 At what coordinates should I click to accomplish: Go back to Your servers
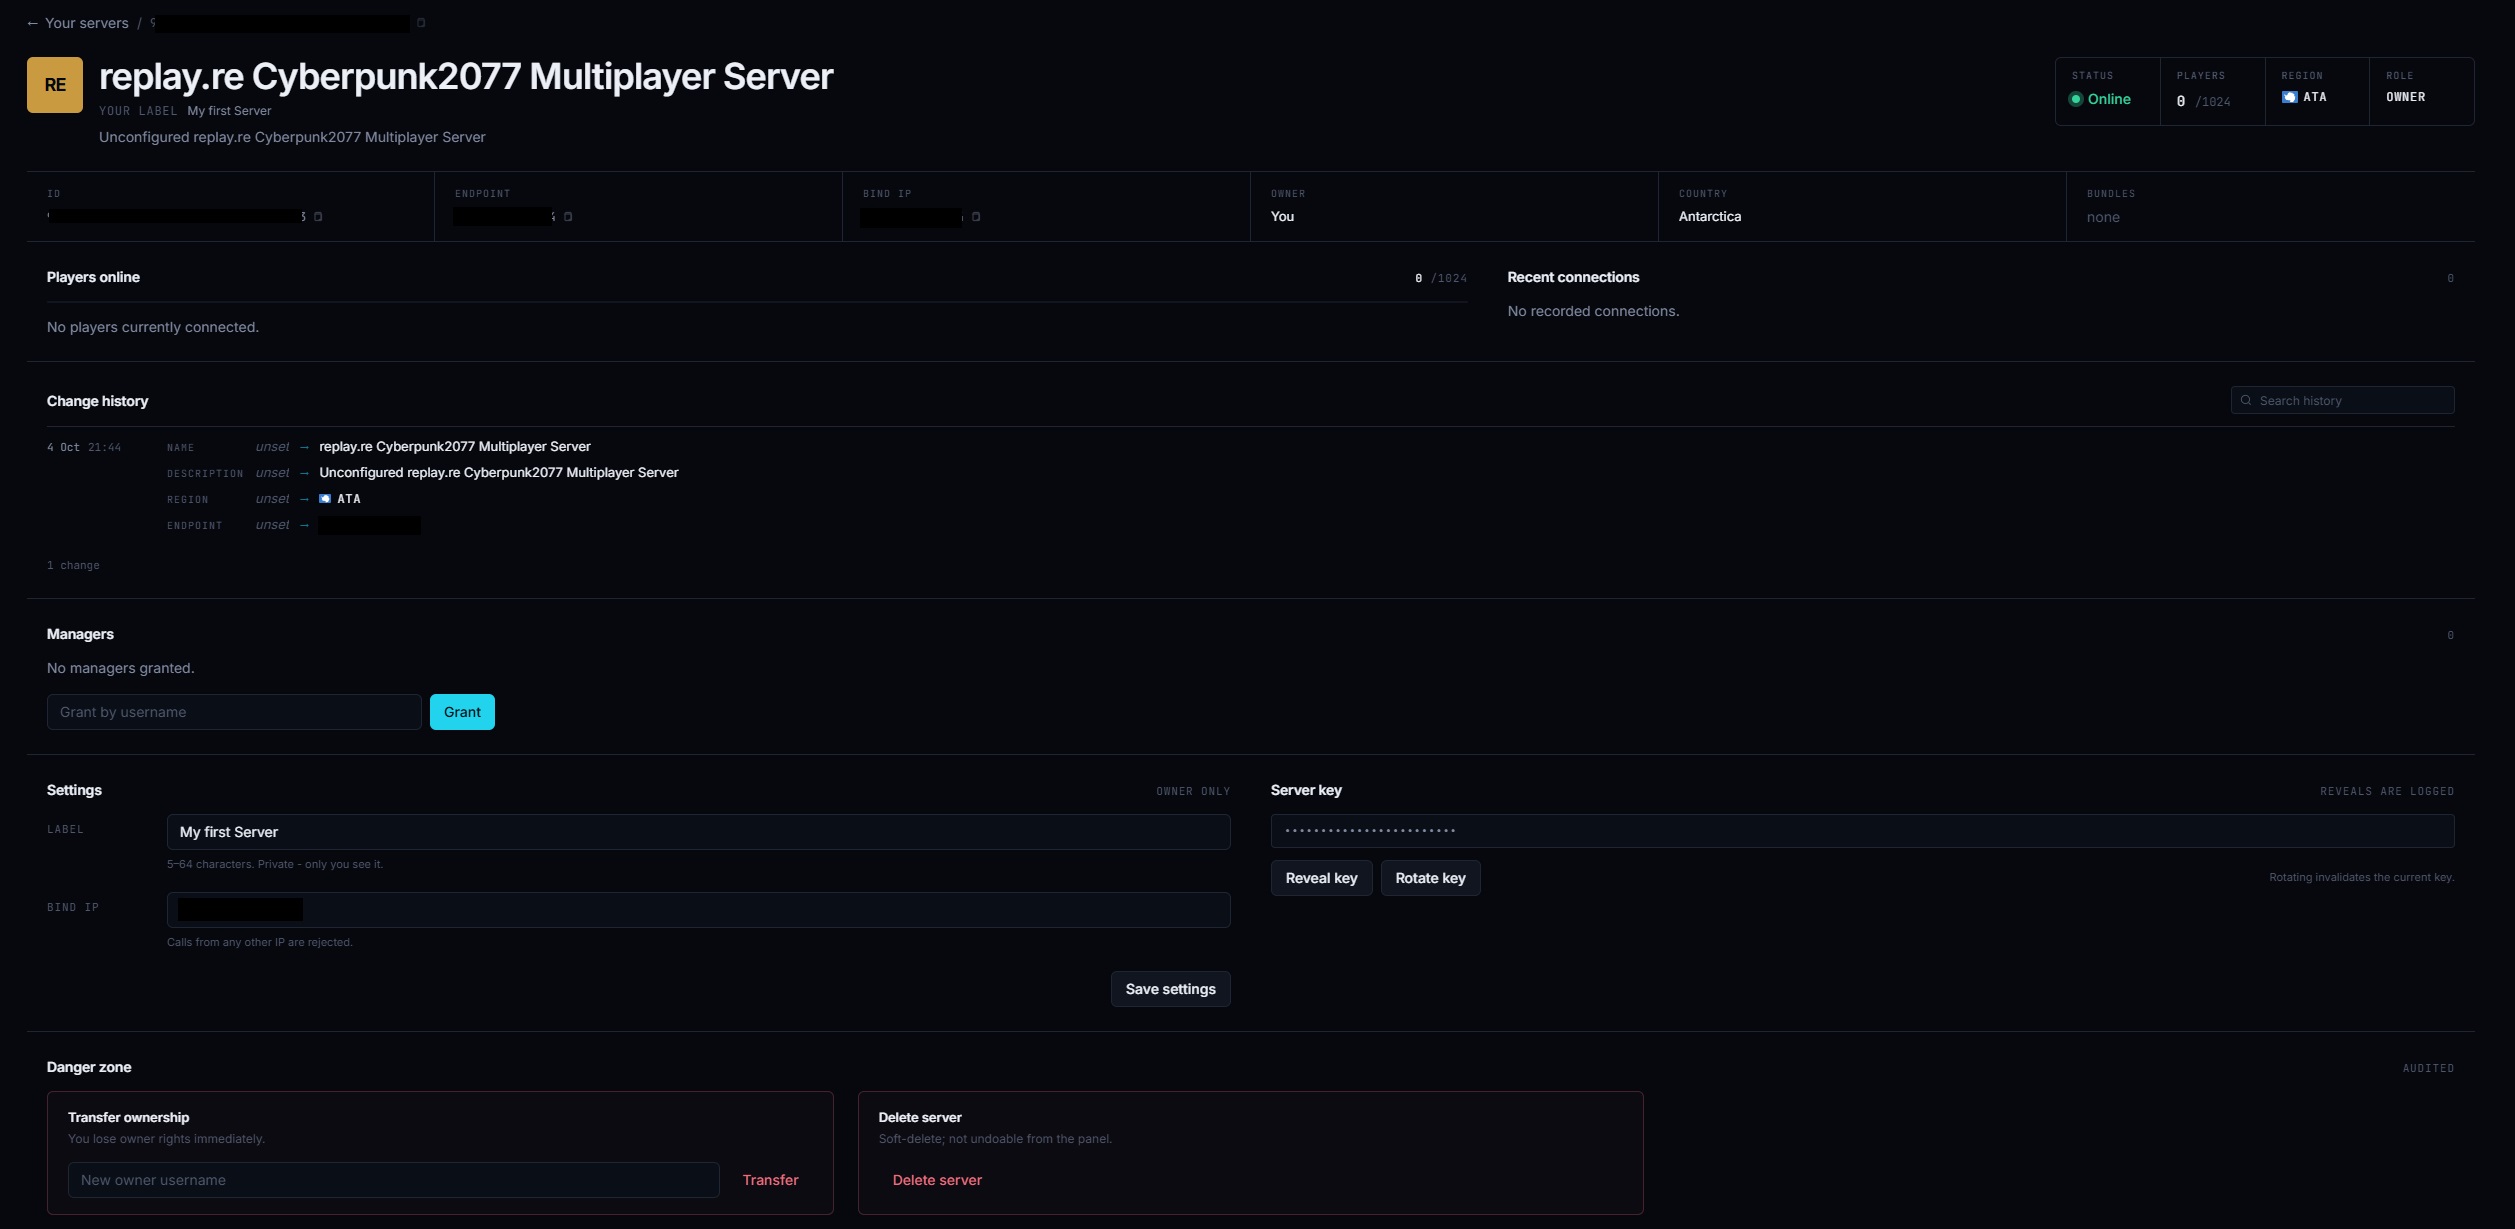click(77, 23)
